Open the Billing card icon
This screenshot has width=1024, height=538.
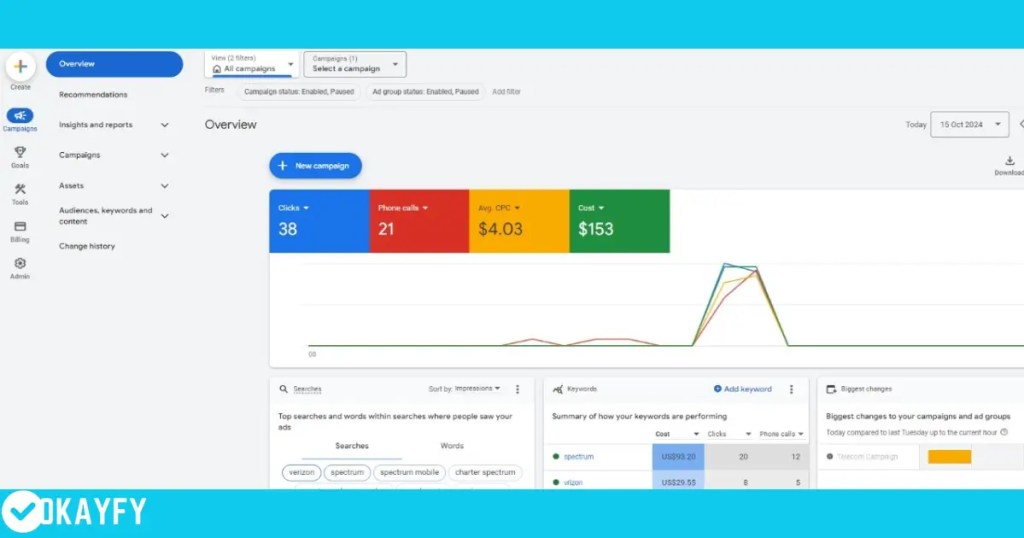[20, 227]
